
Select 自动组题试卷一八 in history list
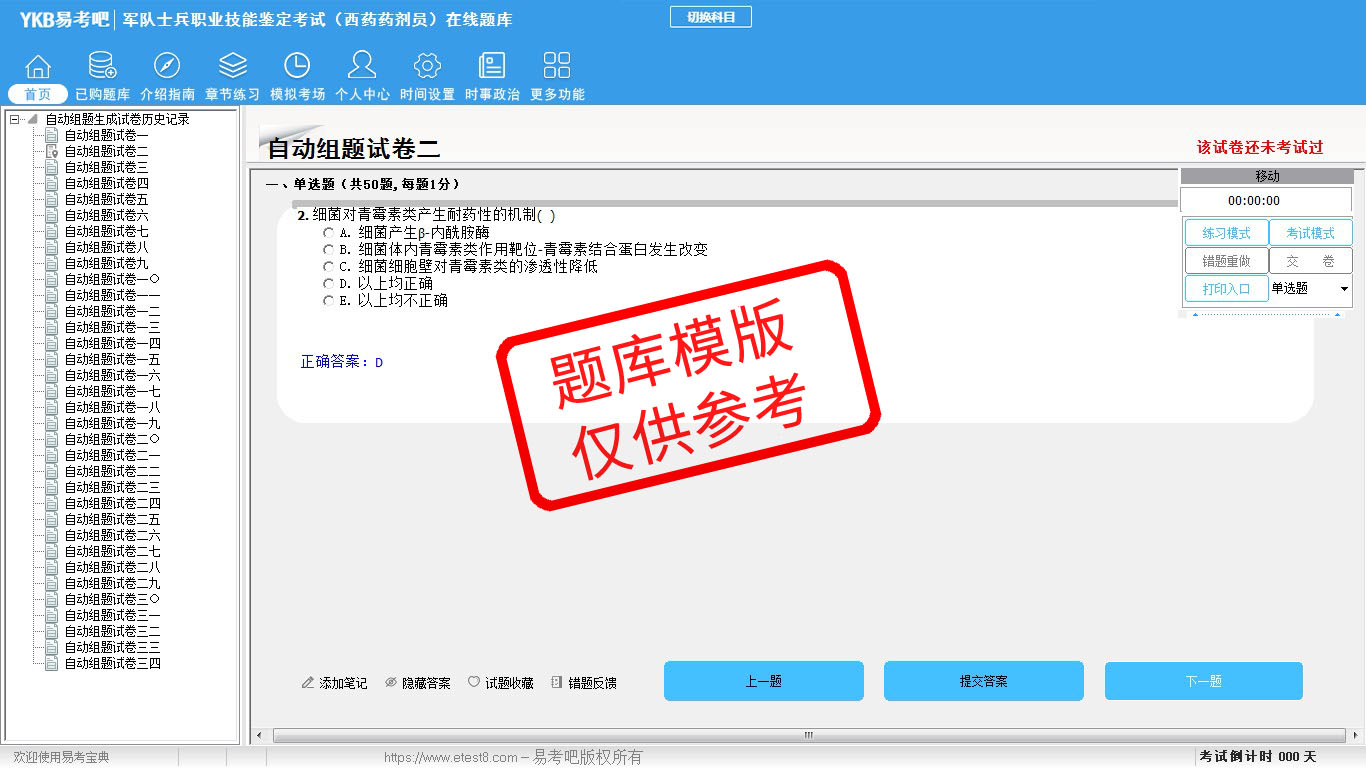112,407
